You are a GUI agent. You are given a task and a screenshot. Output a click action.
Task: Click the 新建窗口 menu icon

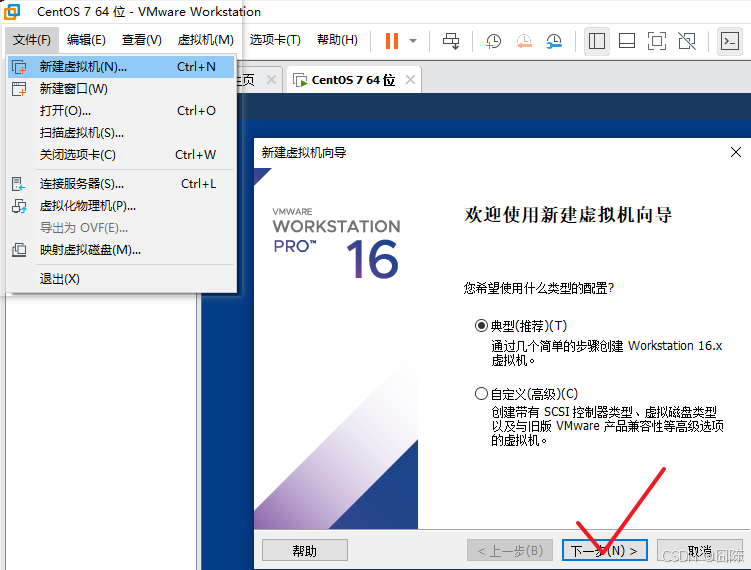[19, 89]
